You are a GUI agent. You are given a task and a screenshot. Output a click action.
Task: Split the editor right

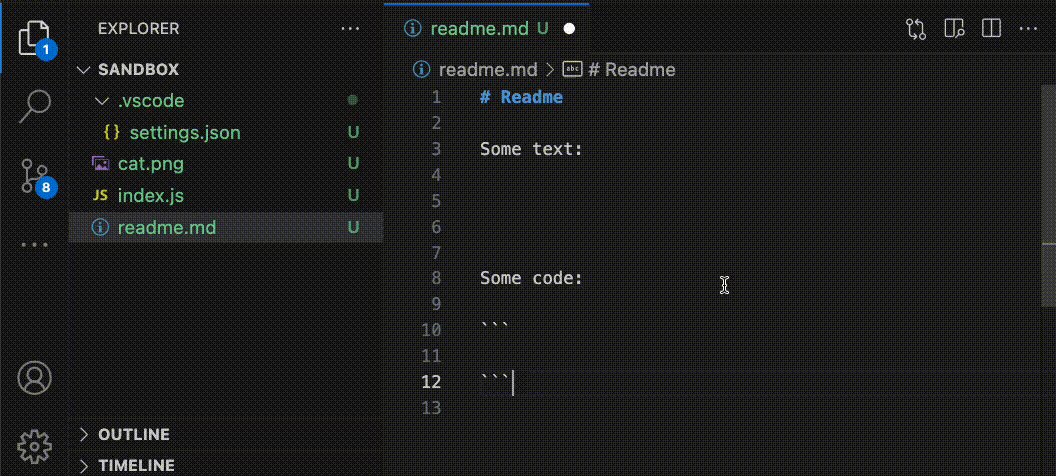pyautogui.click(x=991, y=28)
